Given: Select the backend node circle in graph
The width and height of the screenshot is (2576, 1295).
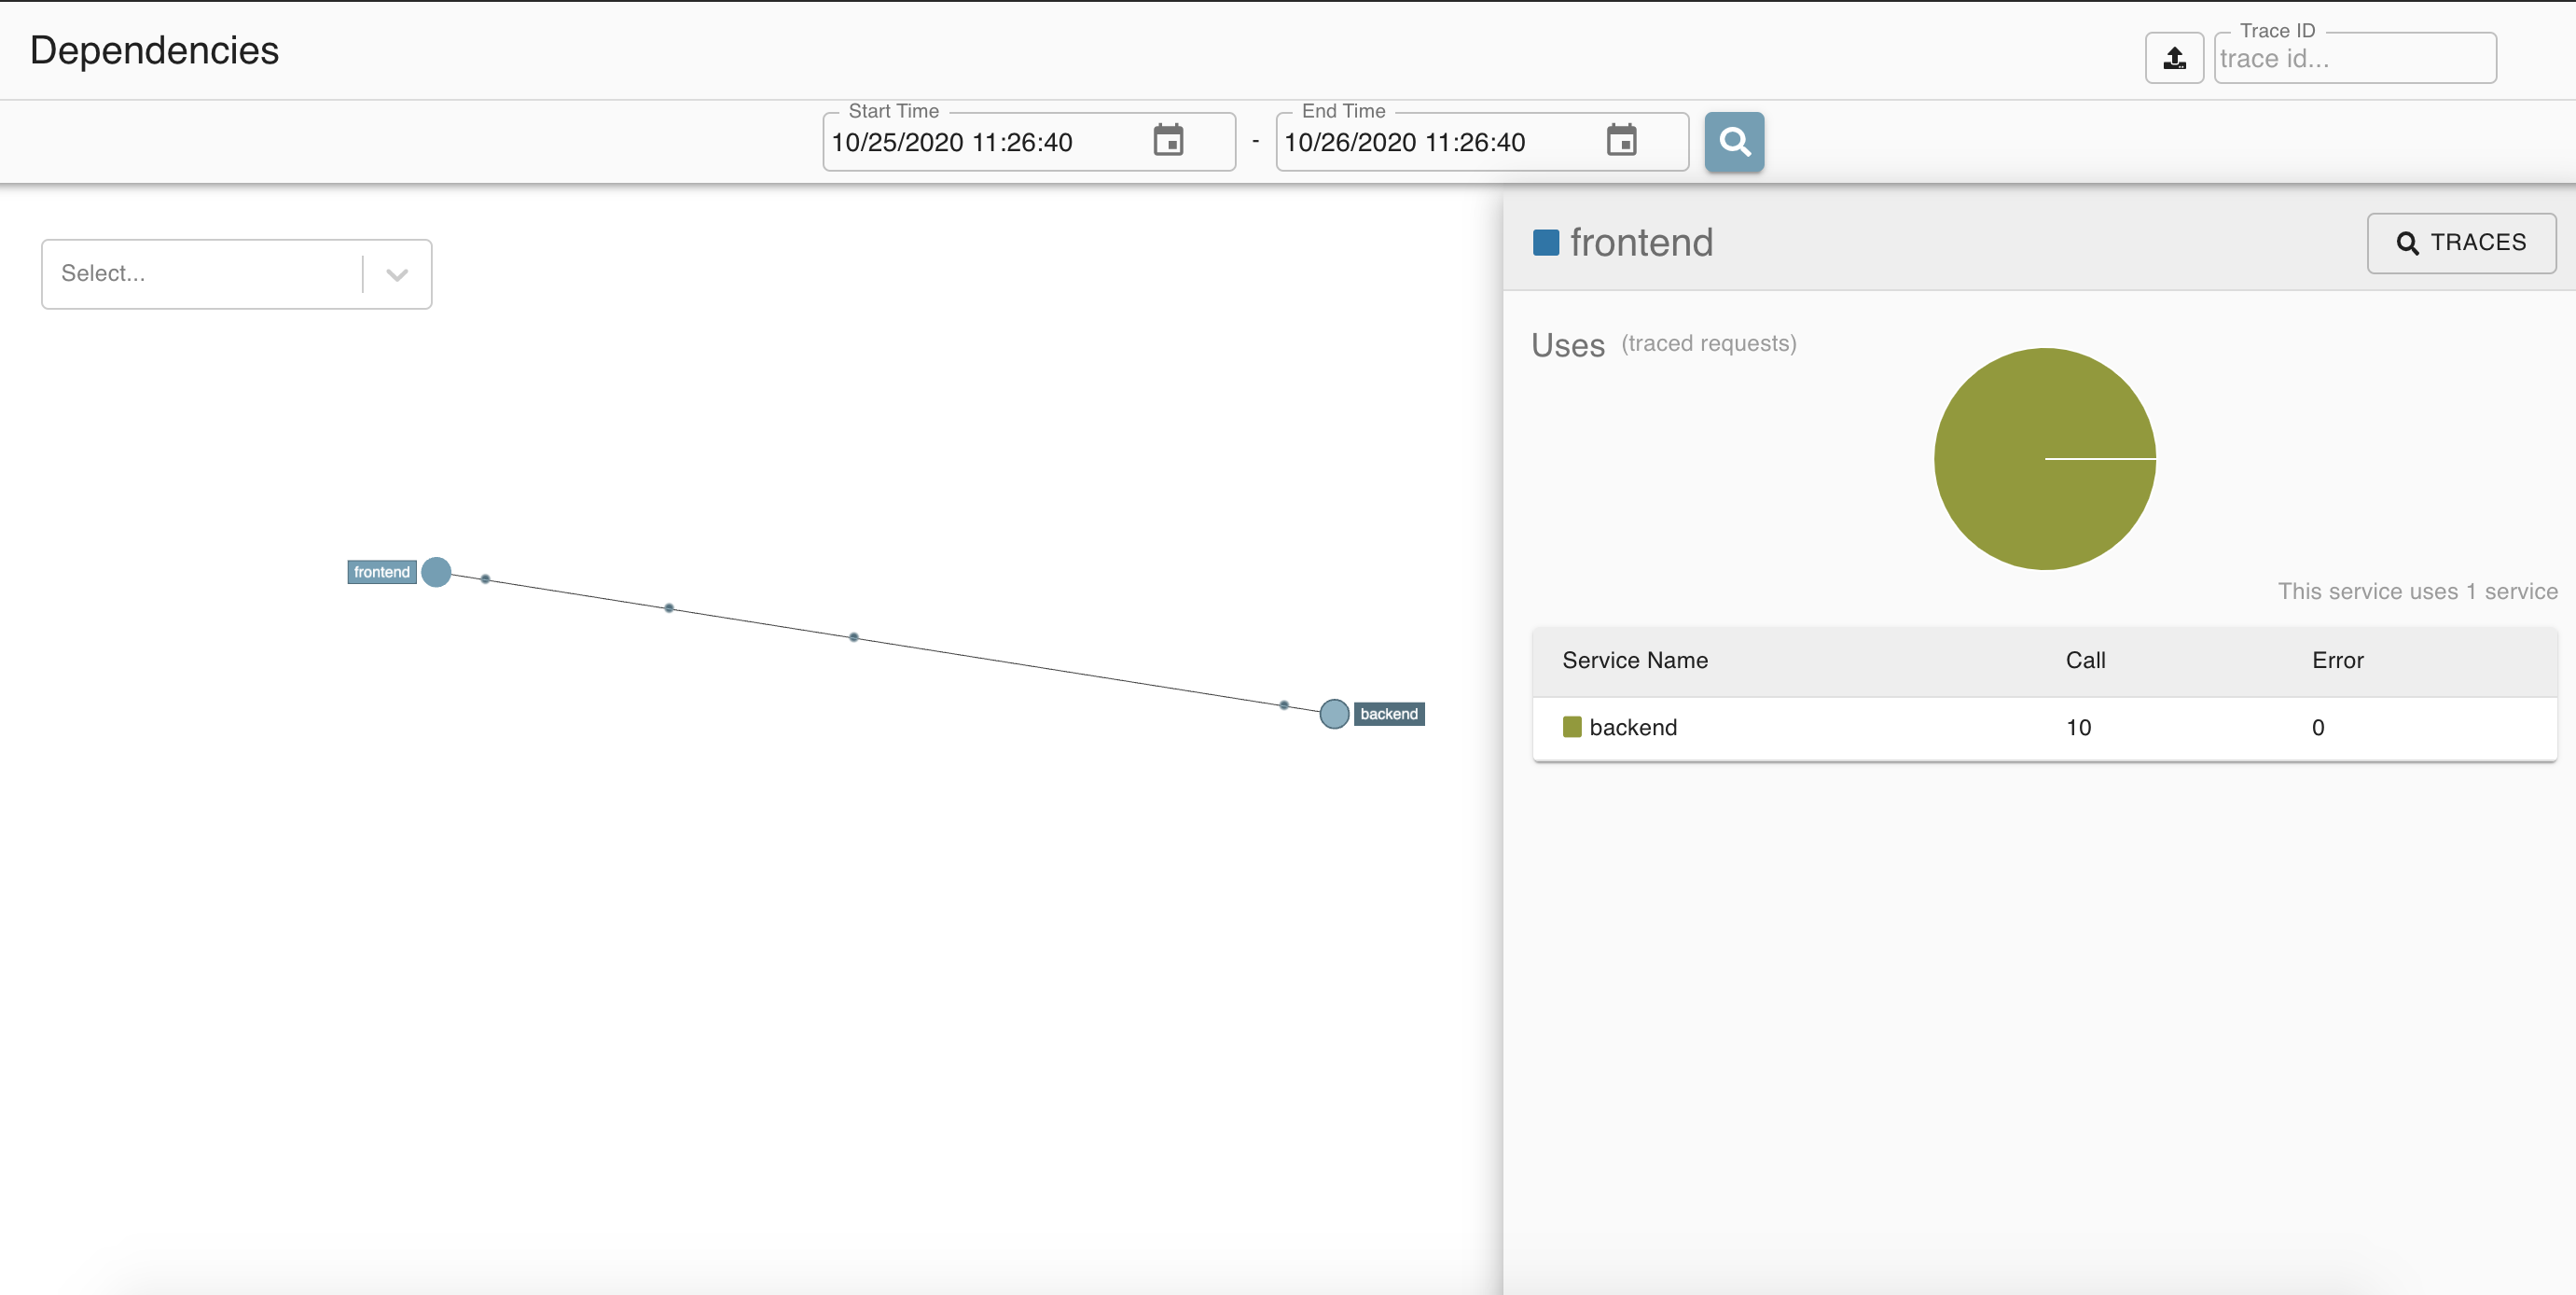Looking at the screenshot, I should click(x=1334, y=714).
